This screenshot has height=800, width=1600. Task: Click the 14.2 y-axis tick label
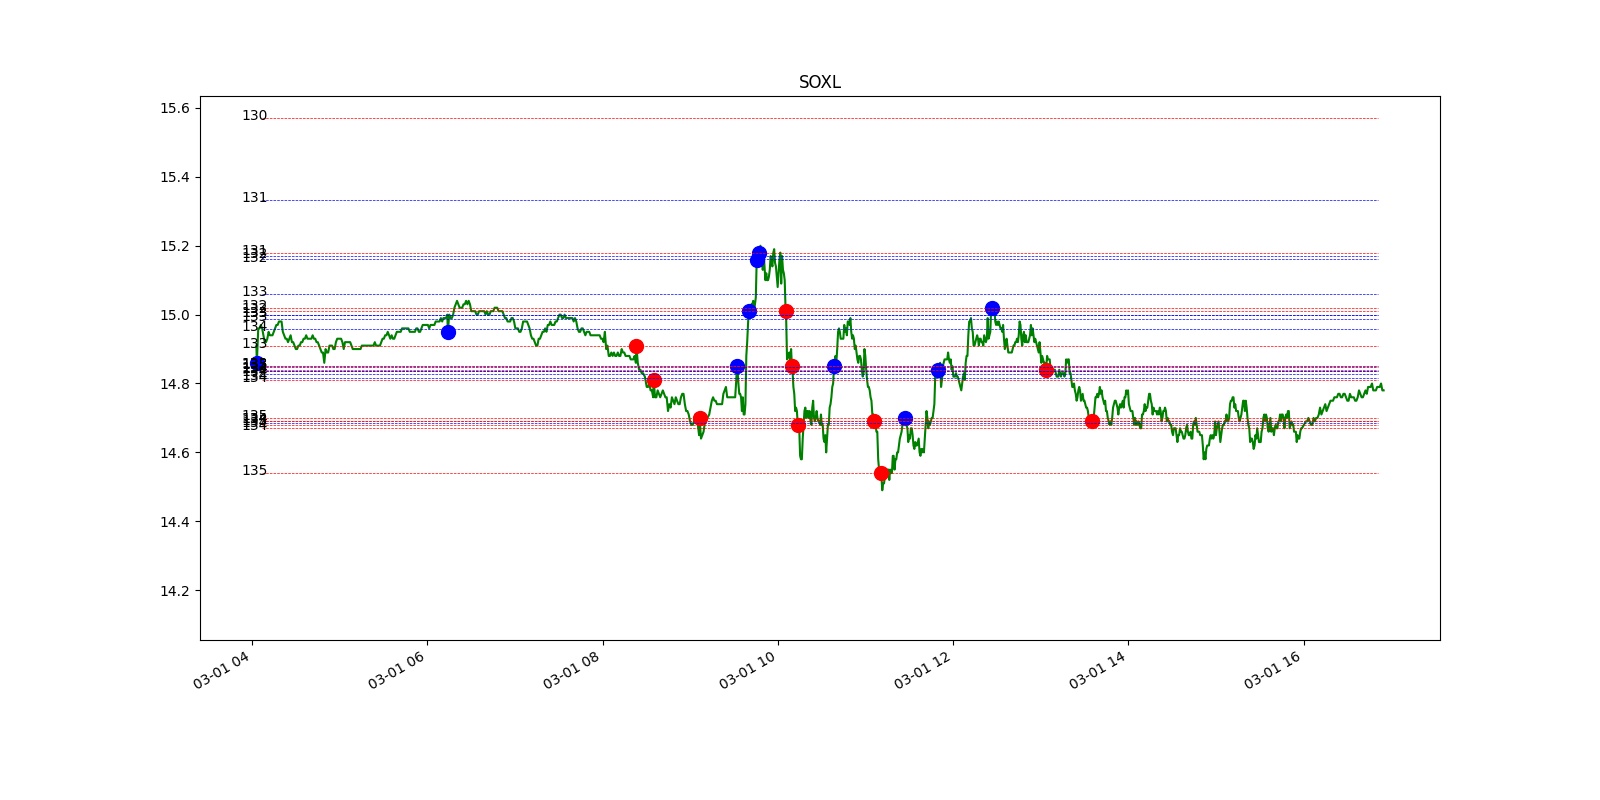[174, 591]
